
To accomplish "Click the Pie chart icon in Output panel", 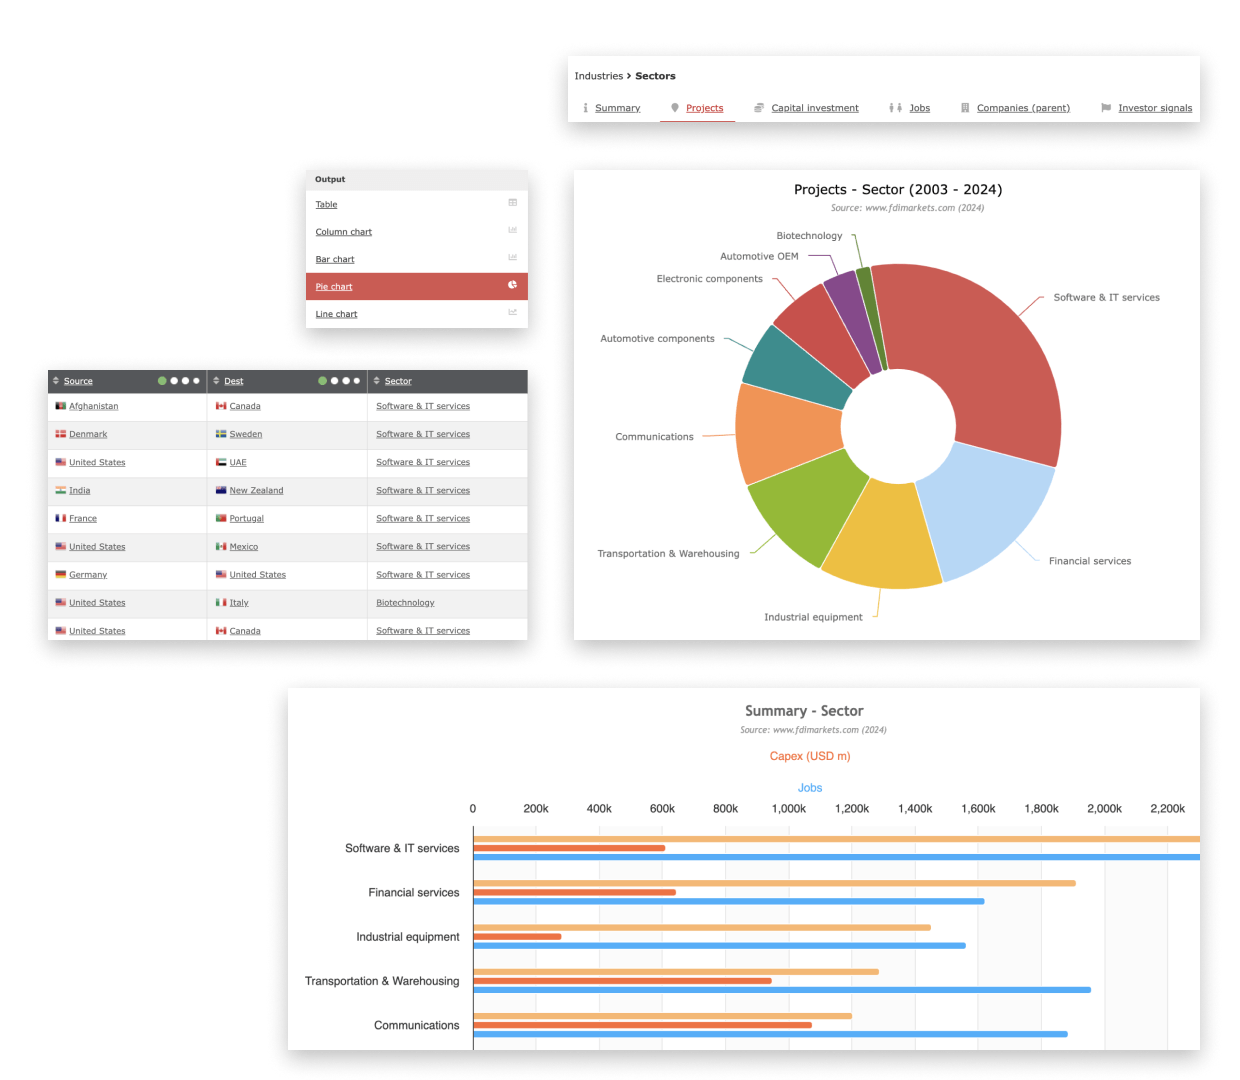I will 512,285.
